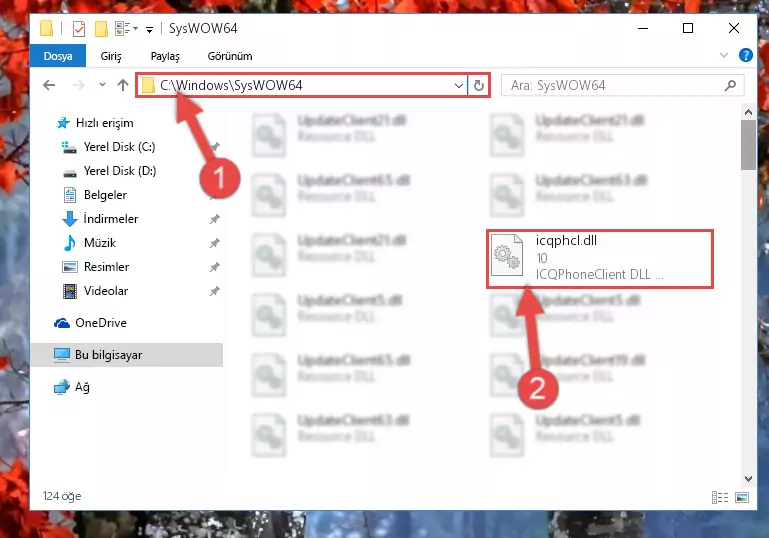This screenshot has height=538, width=769.
Task: Open Yerel Disk (D:) in sidebar
Action: pos(120,171)
